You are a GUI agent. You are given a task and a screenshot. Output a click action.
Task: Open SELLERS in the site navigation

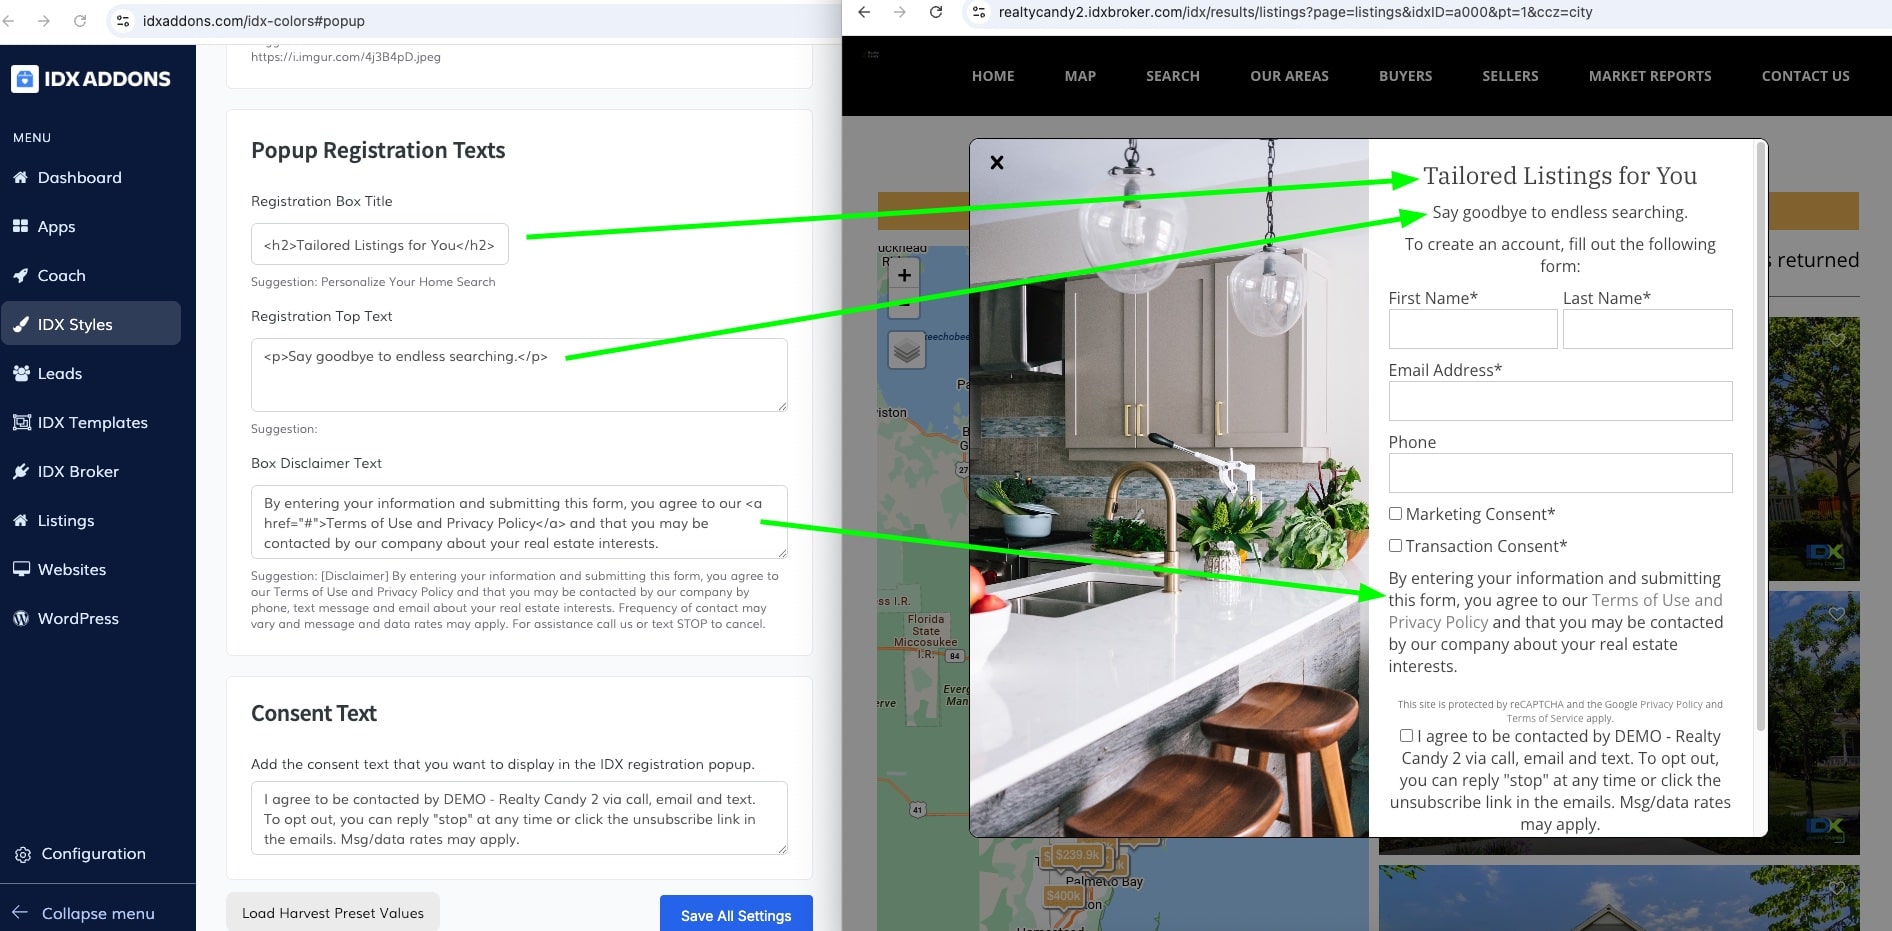coord(1510,76)
